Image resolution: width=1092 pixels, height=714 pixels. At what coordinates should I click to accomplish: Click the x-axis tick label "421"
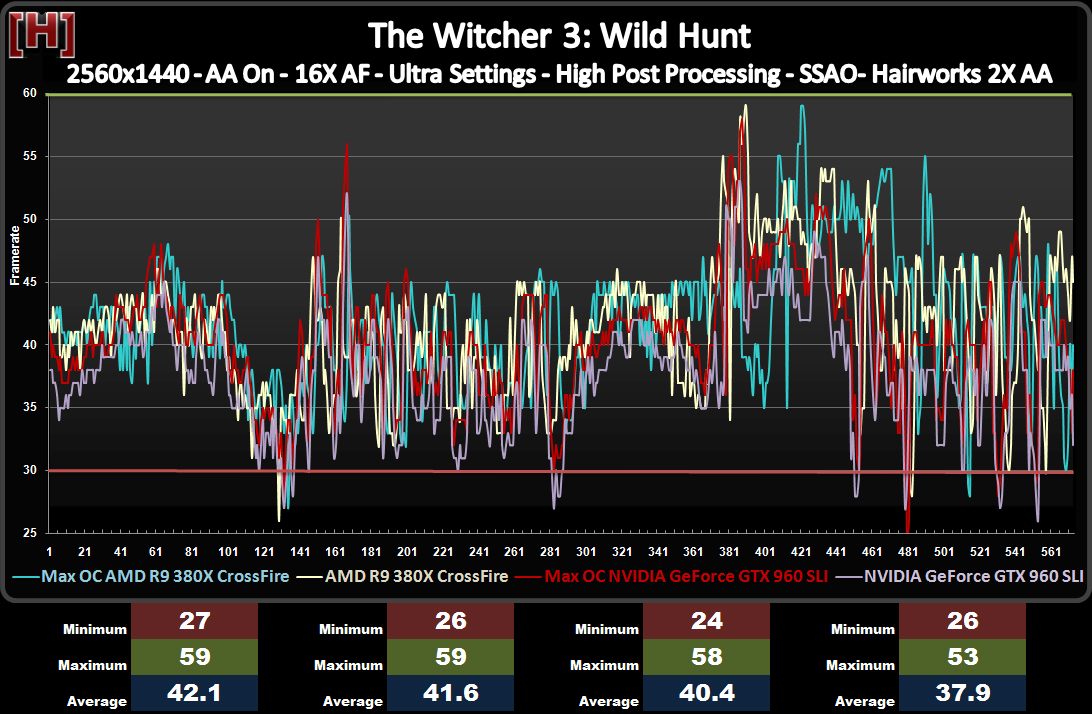(x=801, y=552)
